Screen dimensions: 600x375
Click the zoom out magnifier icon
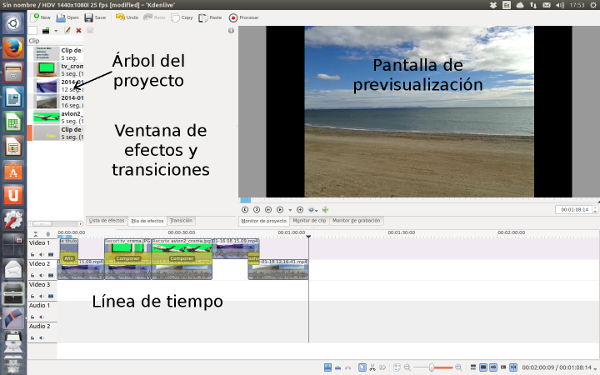(x=407, y=368)
